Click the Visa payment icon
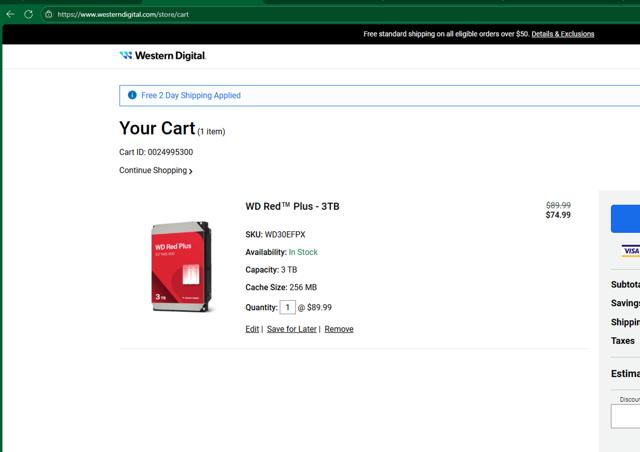640x452 pixels. pos(631,251)
